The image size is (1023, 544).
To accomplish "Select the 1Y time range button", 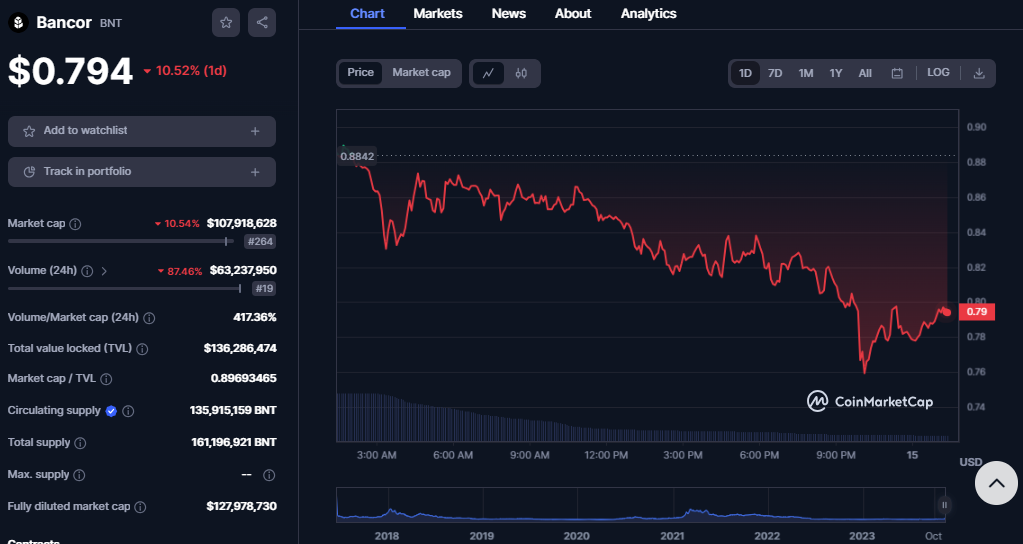I will point(836,73).
